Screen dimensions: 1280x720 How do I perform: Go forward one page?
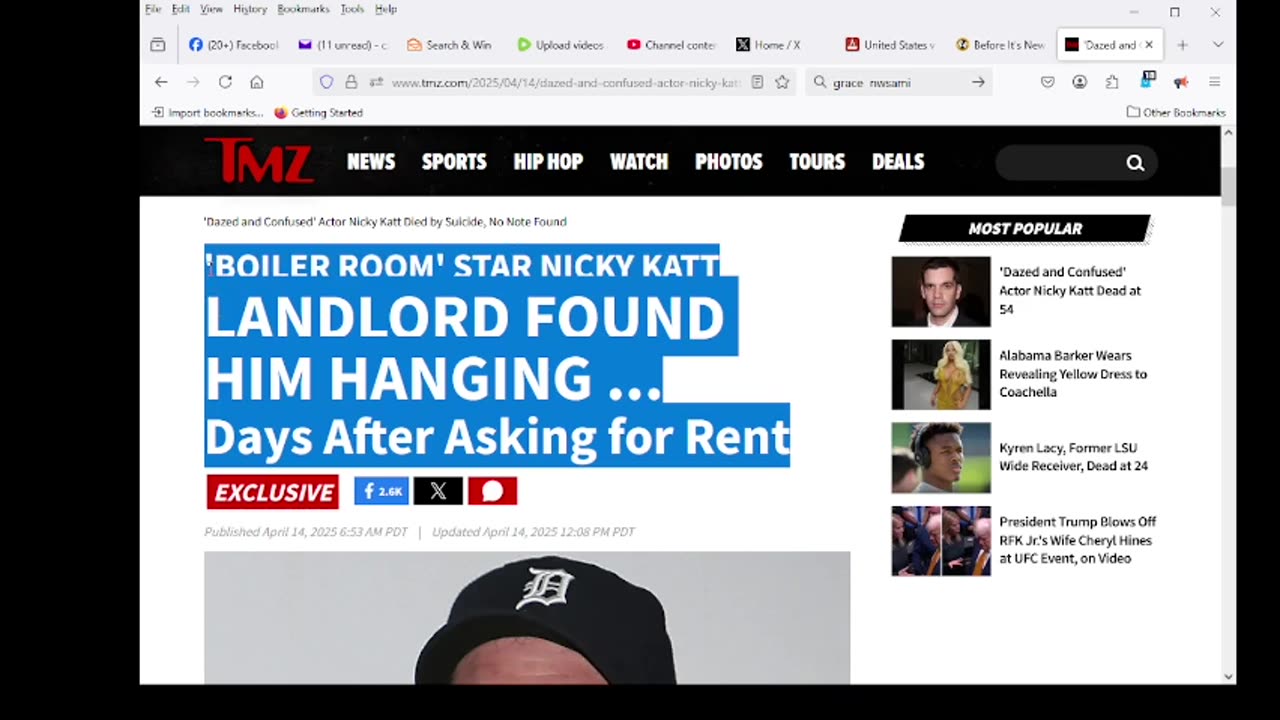[x=193, y=82]
